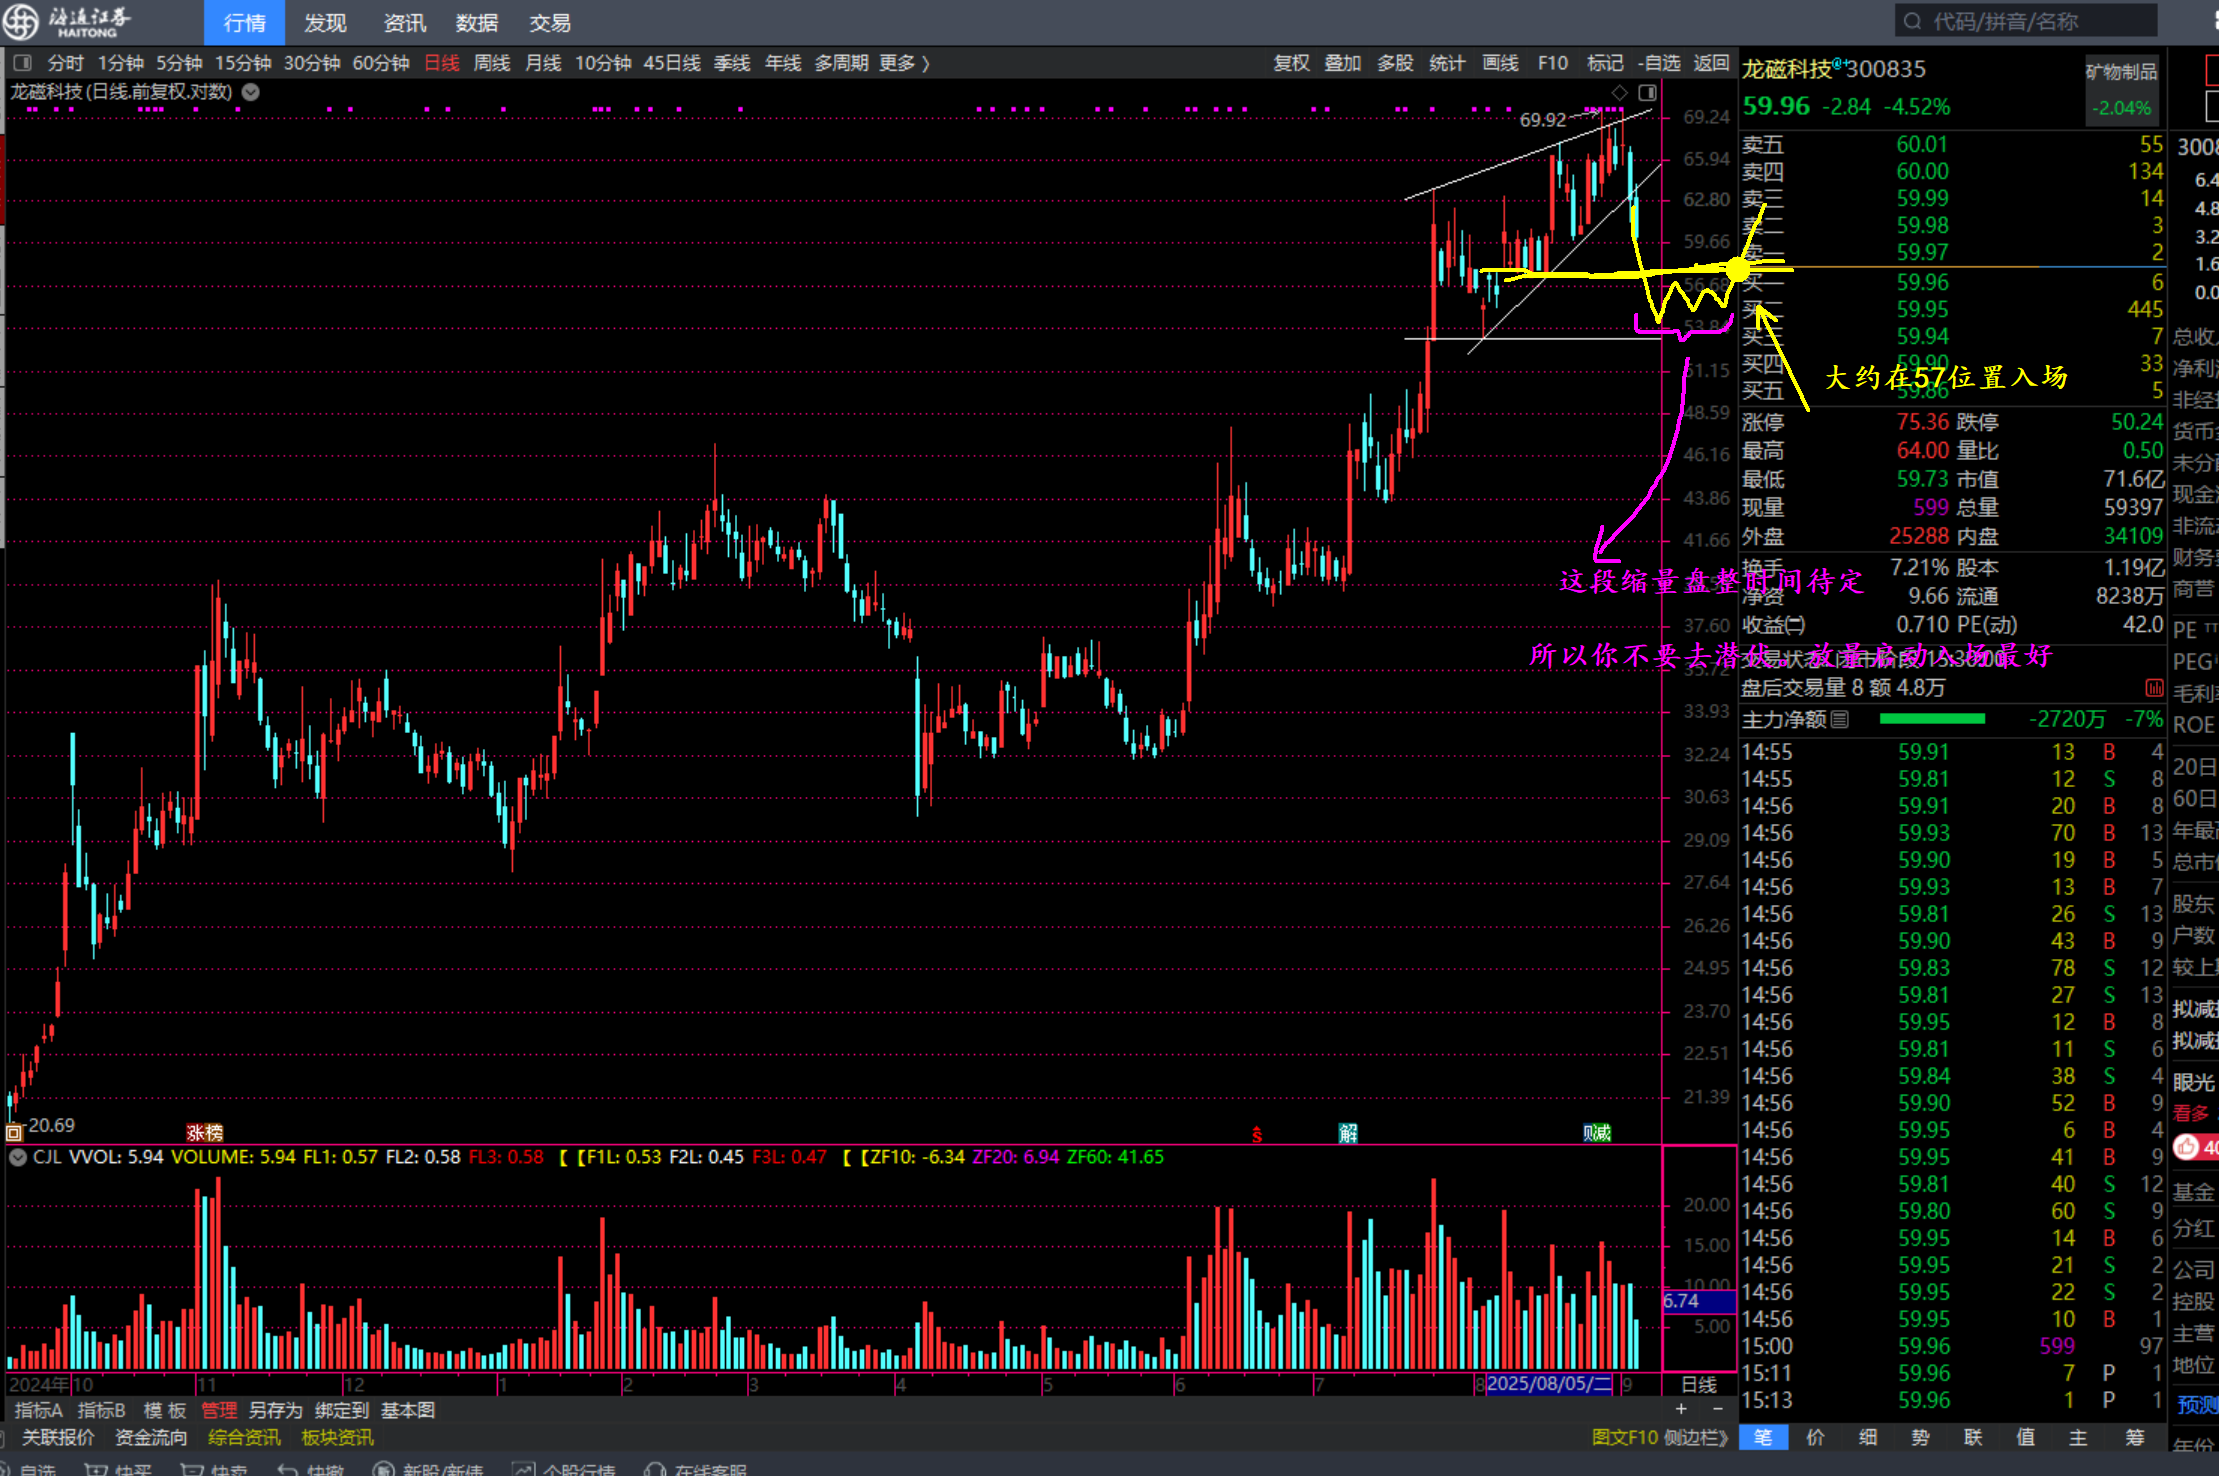The height and width of the screenshot is (1476, 2219).
Task: Open the 统计 statistics menu
Action: (x=1447, y=63)
